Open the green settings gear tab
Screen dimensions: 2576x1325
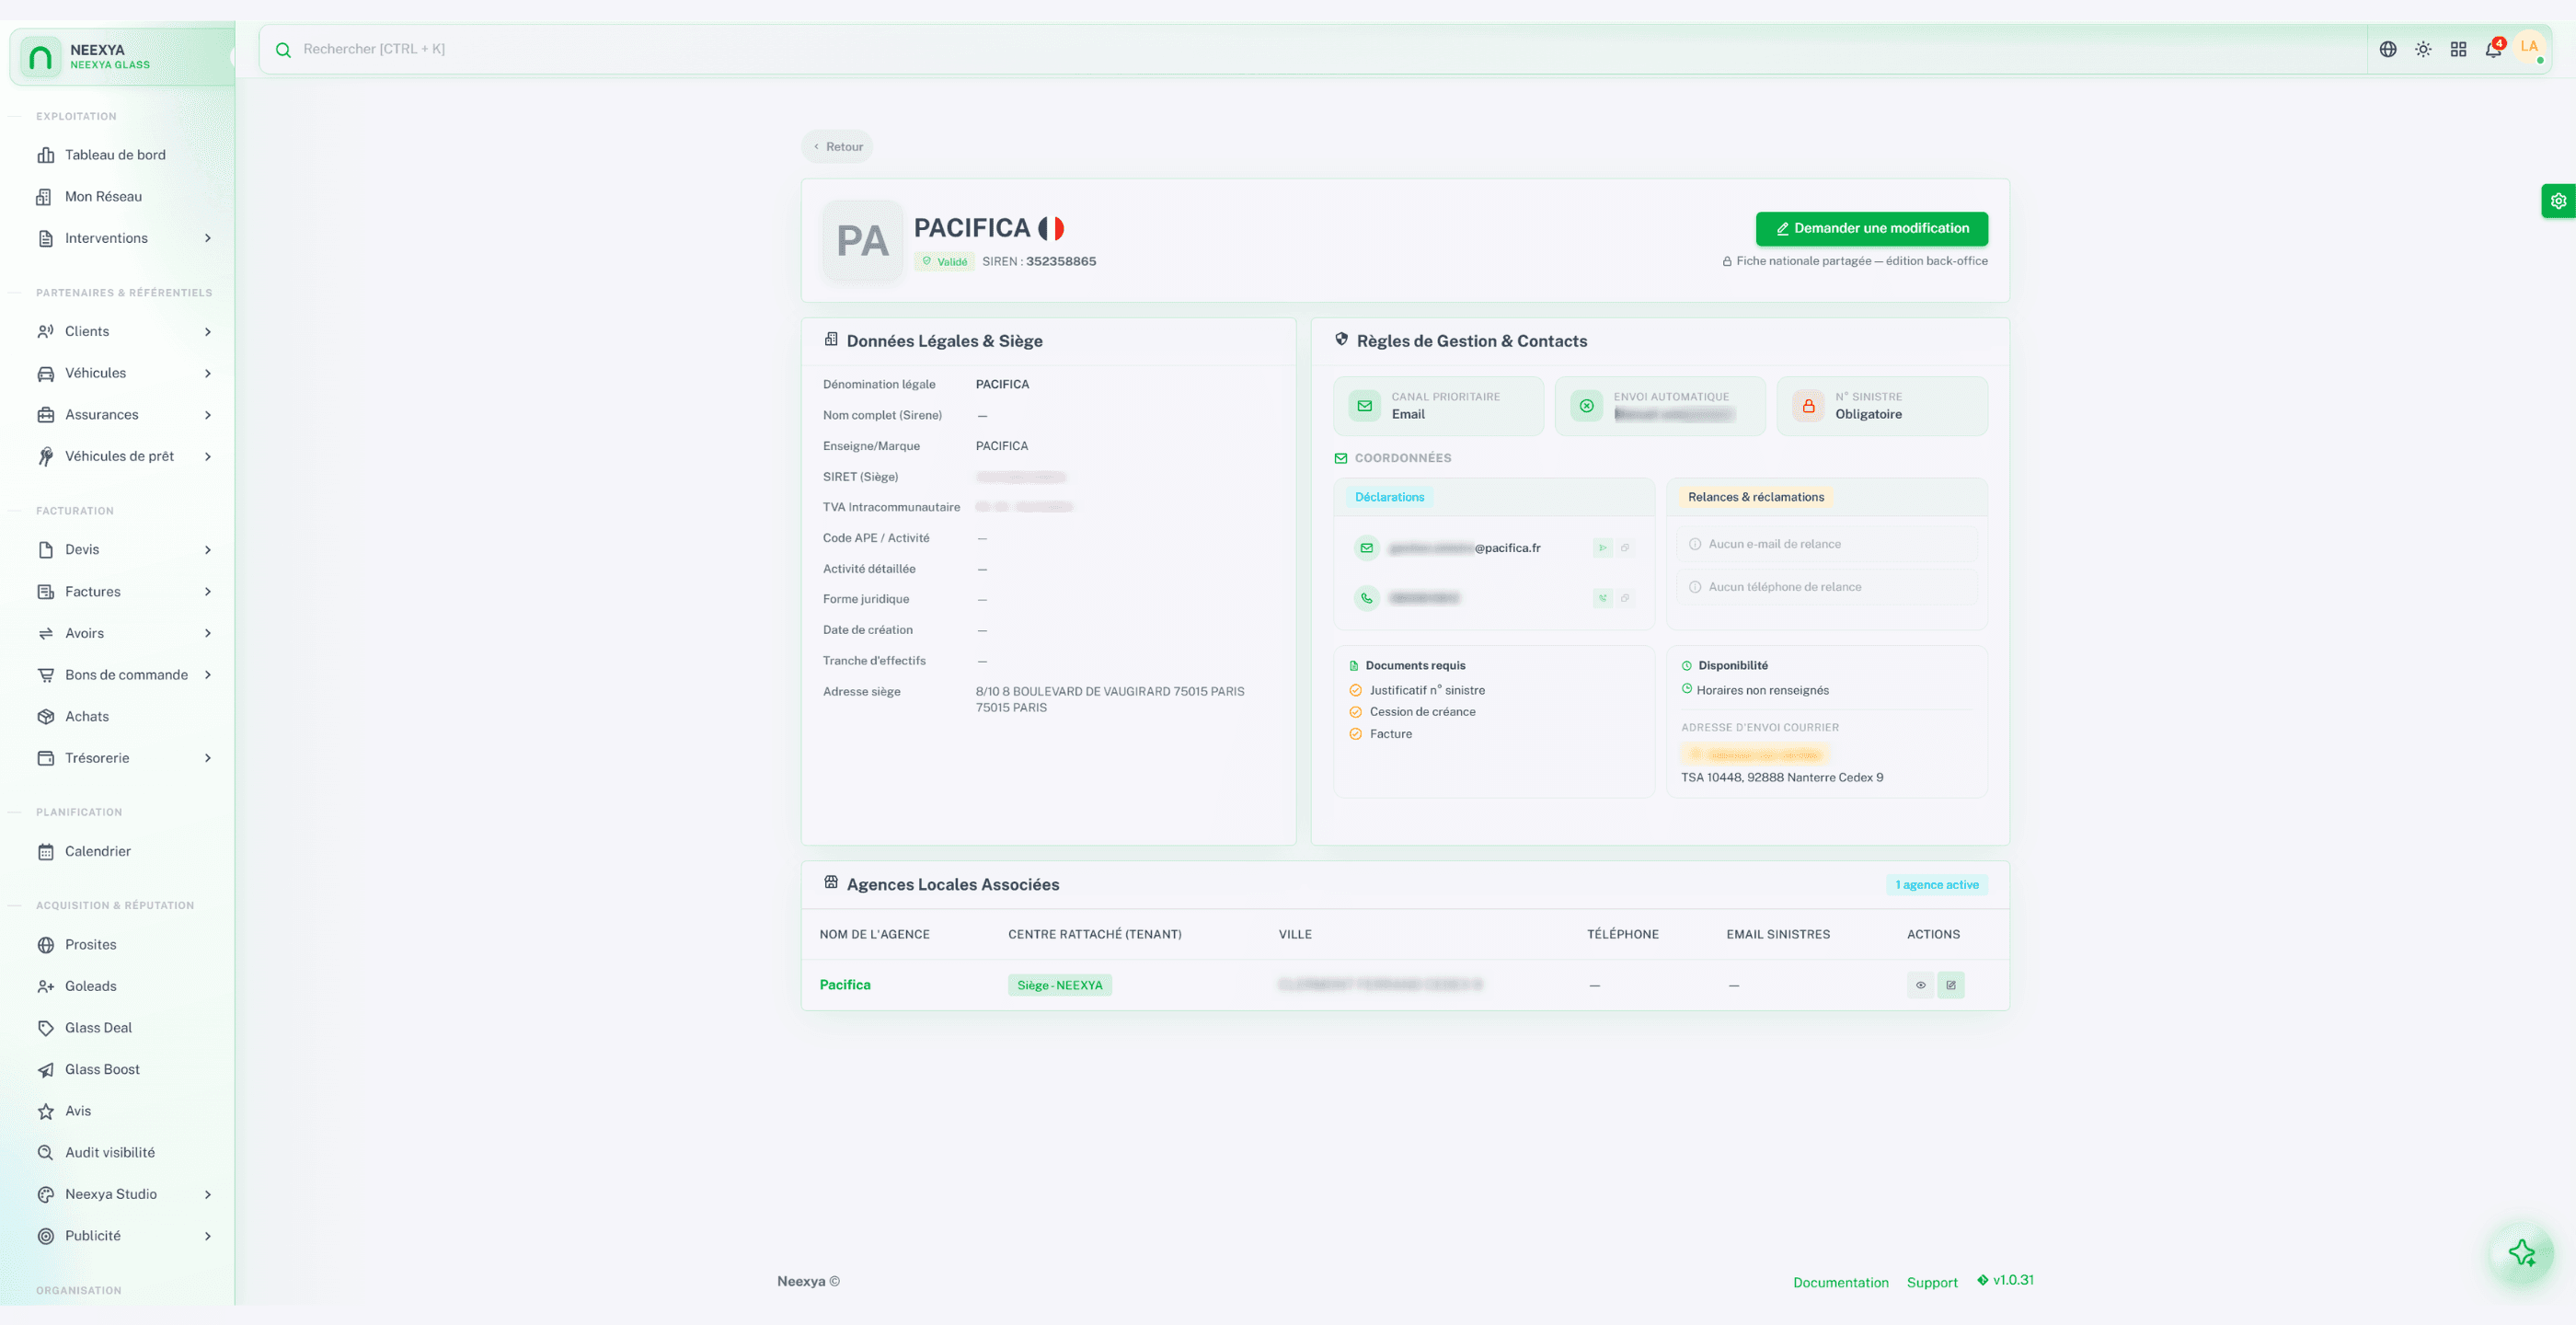(2558, 201)
